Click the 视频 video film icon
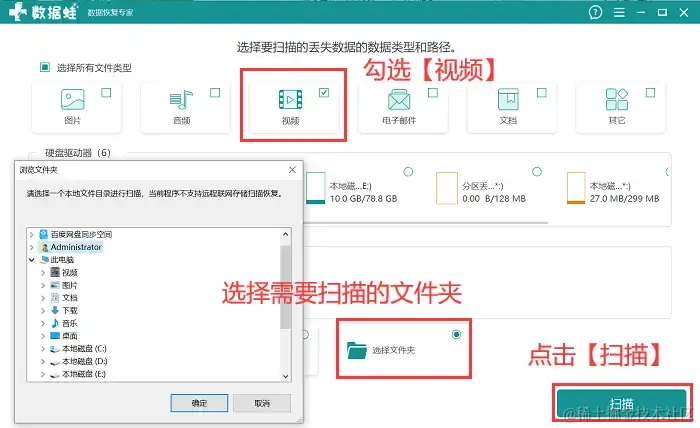The width and height of the screenshot is (700, 428). tap(290, 100)
